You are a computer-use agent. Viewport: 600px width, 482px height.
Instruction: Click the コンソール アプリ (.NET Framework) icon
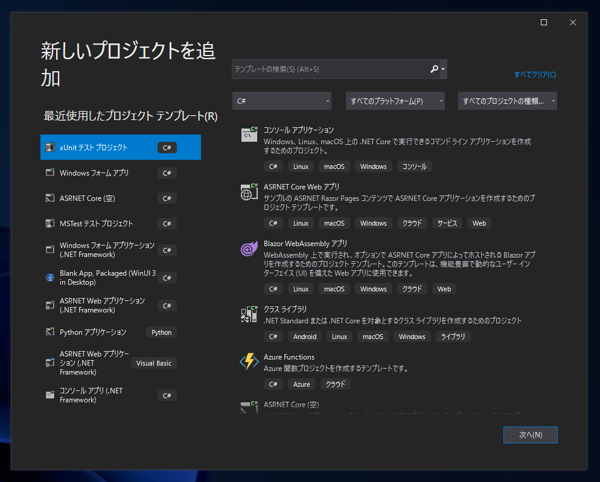[x=50, y=395]
